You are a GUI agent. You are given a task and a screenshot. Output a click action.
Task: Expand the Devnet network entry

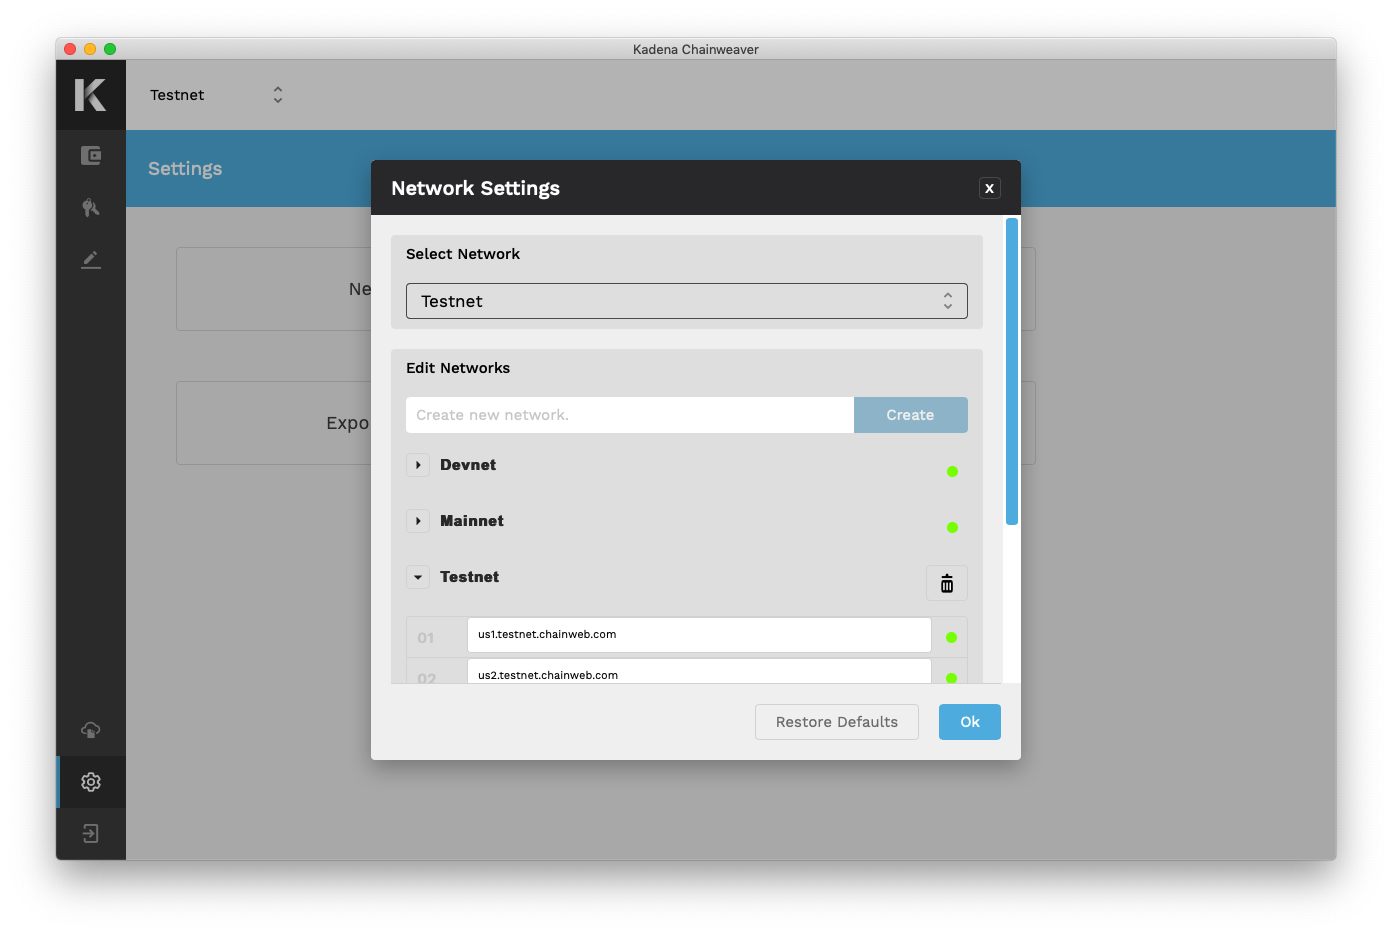pyautogui.click(x=418, y=465)
